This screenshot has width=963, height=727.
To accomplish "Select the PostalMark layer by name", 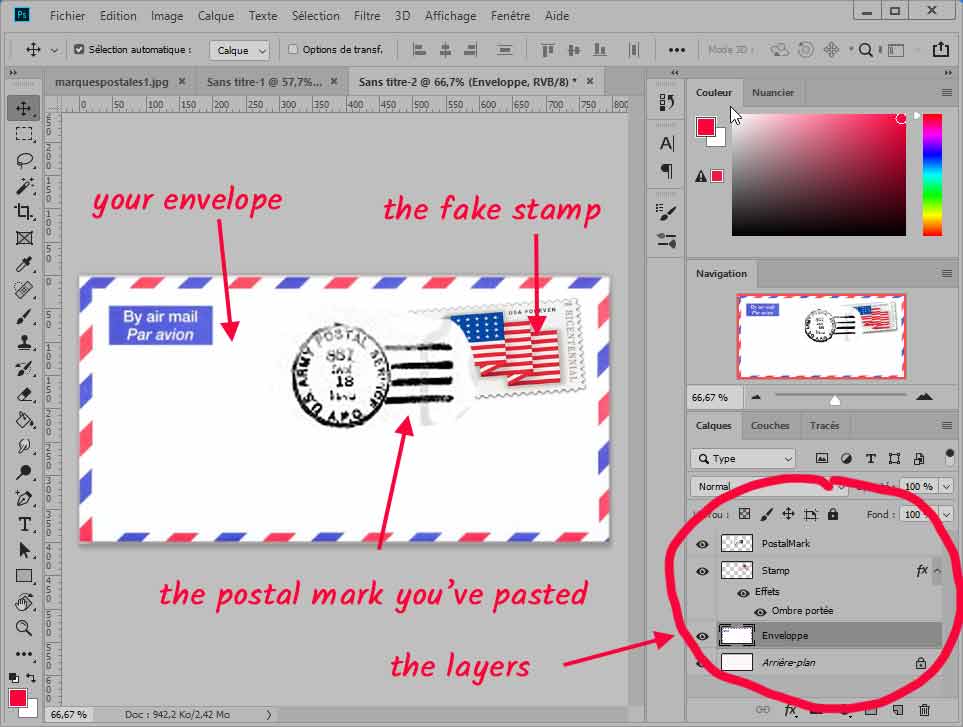I will click(786, 544).
